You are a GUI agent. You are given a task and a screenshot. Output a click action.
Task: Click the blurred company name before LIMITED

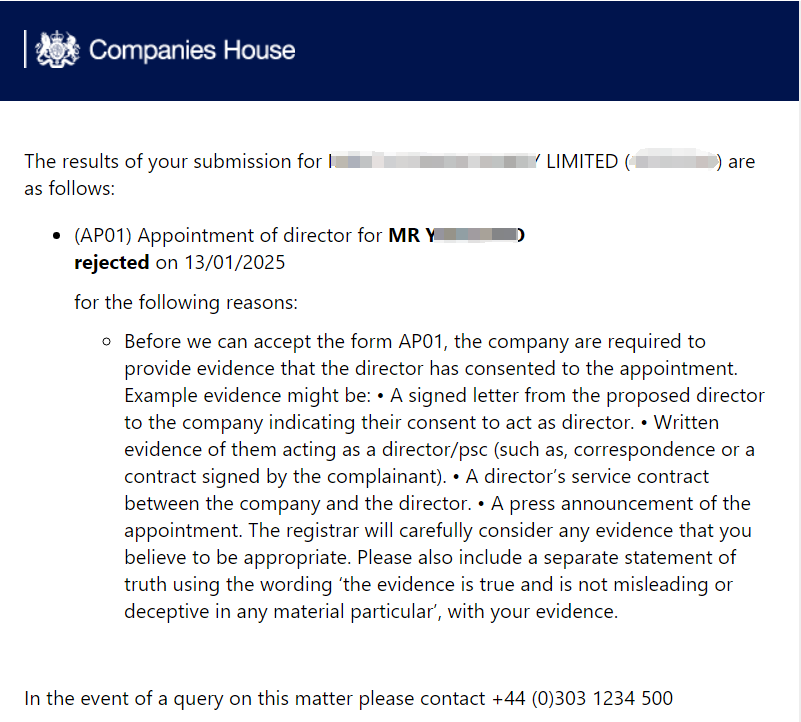click(432, 161)
